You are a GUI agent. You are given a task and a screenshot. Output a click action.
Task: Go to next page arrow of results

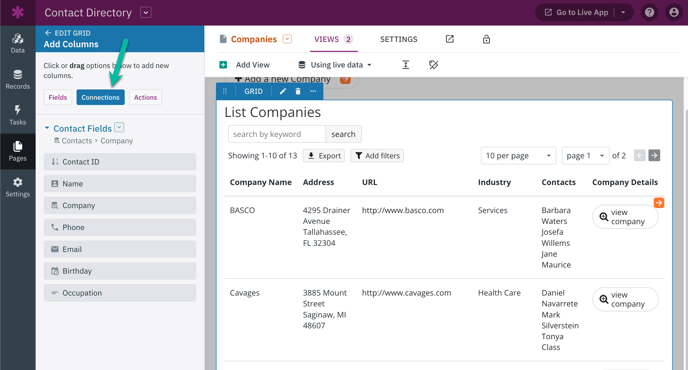click(654, 155)
